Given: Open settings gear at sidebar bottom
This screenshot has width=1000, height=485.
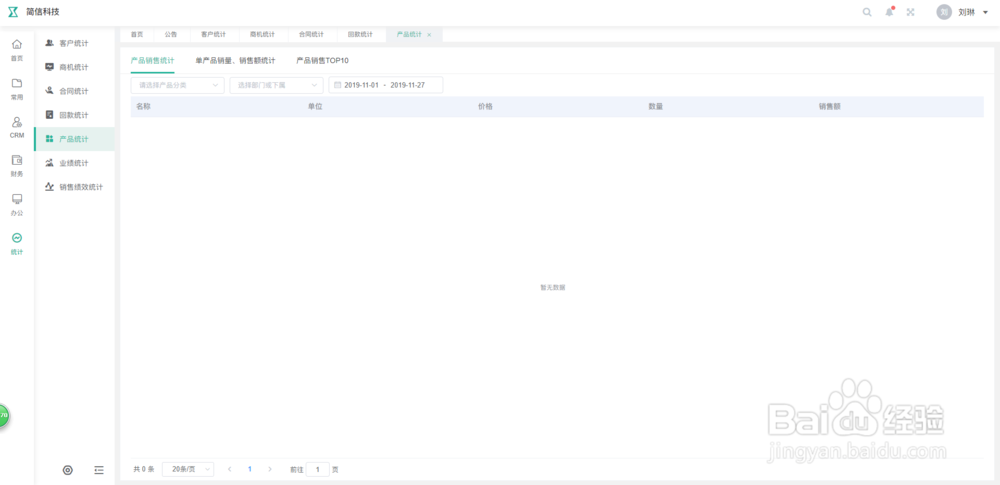Looking at the screenshot, I should 68,470.
